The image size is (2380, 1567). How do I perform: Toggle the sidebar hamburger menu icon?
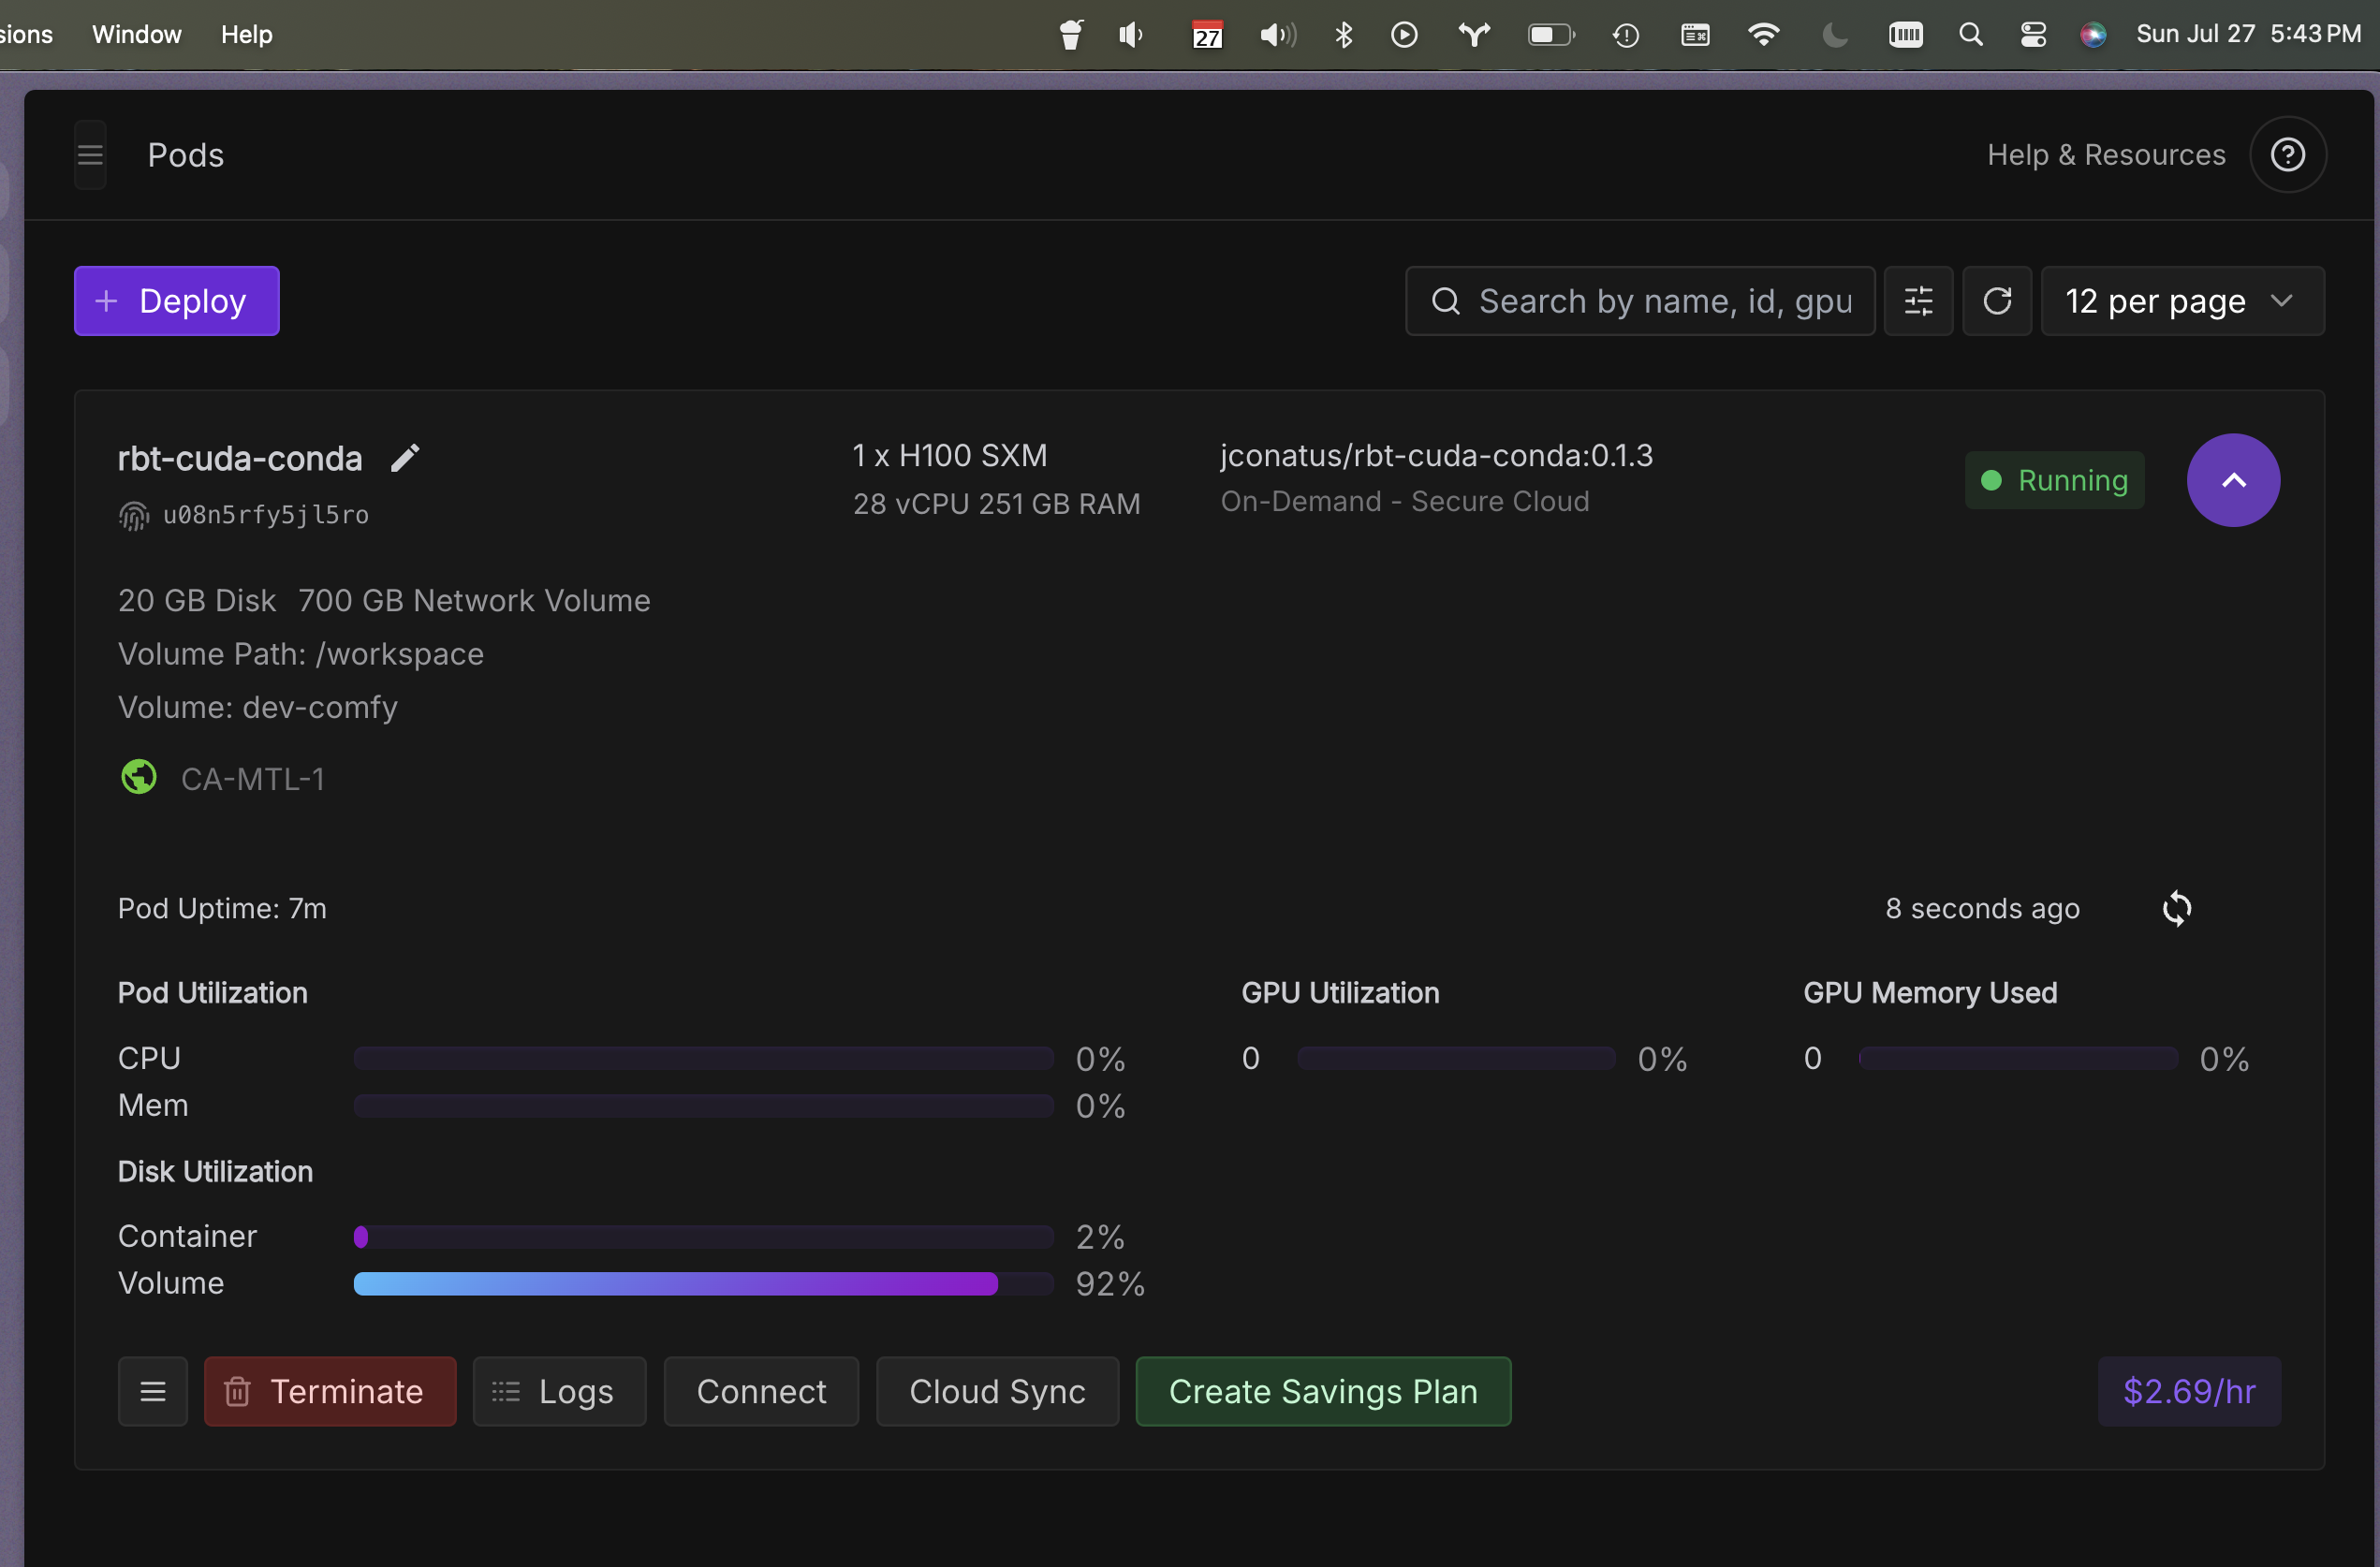click(x=90, y=155)
